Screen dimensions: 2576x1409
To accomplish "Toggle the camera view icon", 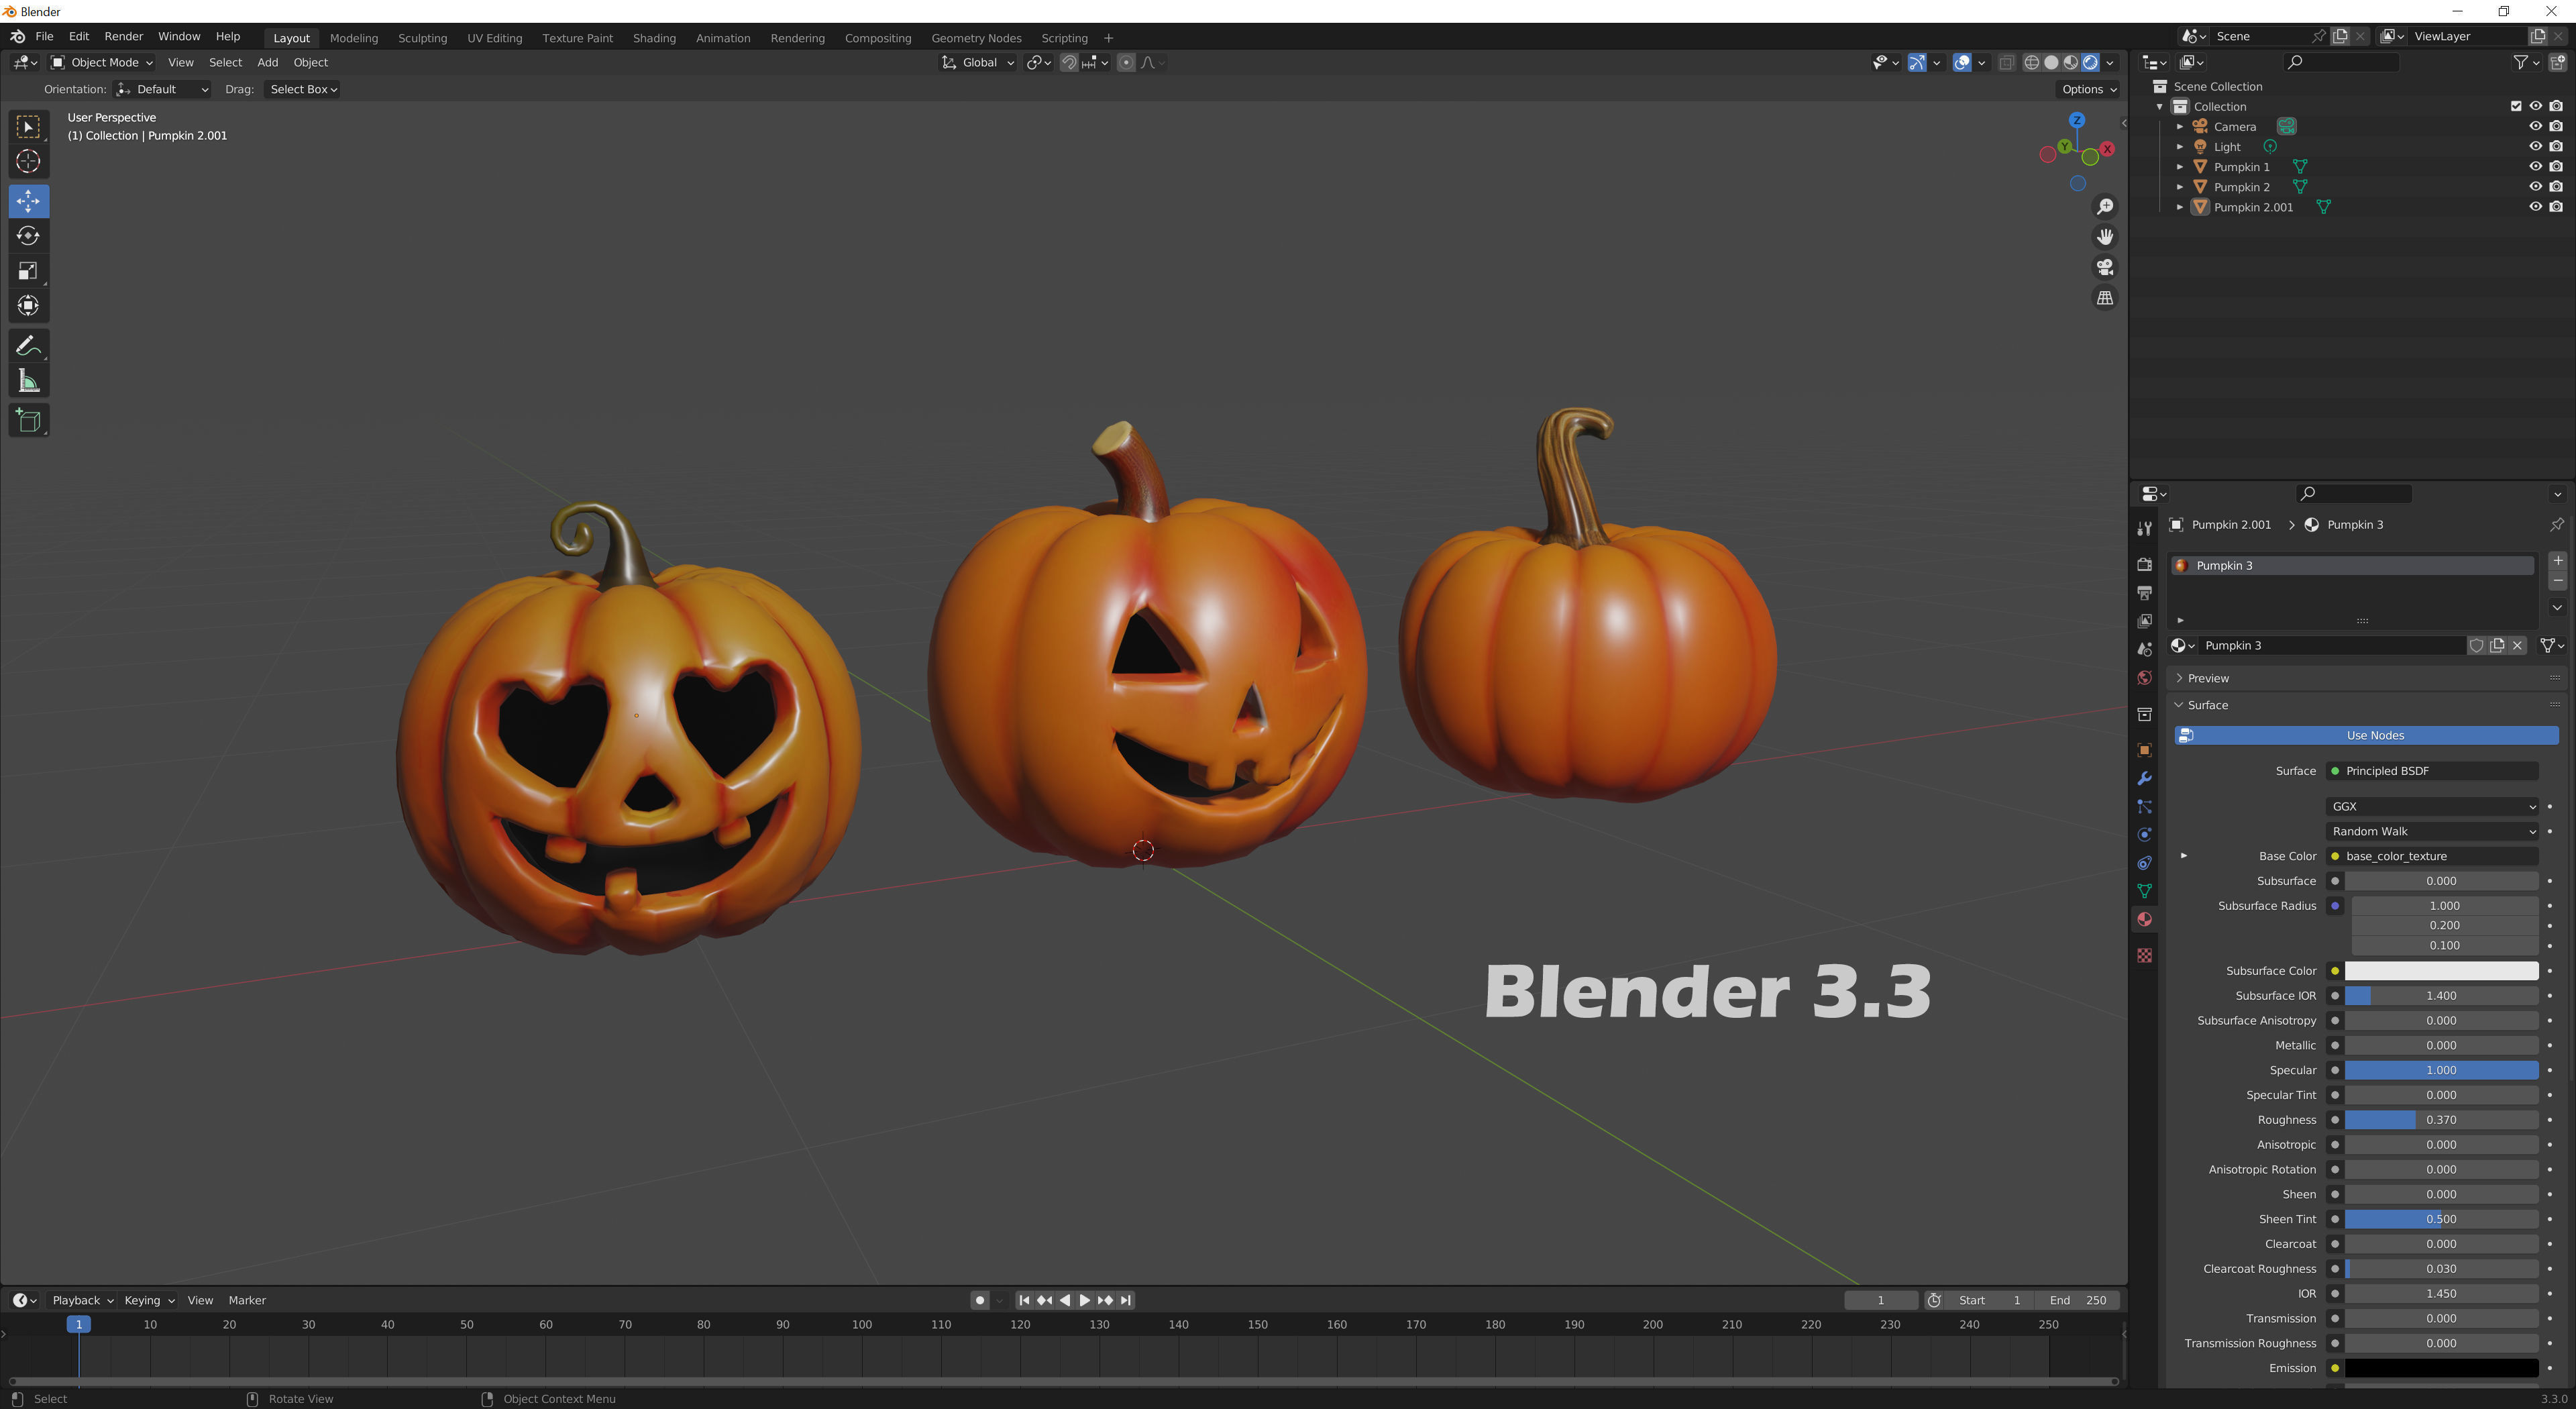I will tap(2105, 267).
